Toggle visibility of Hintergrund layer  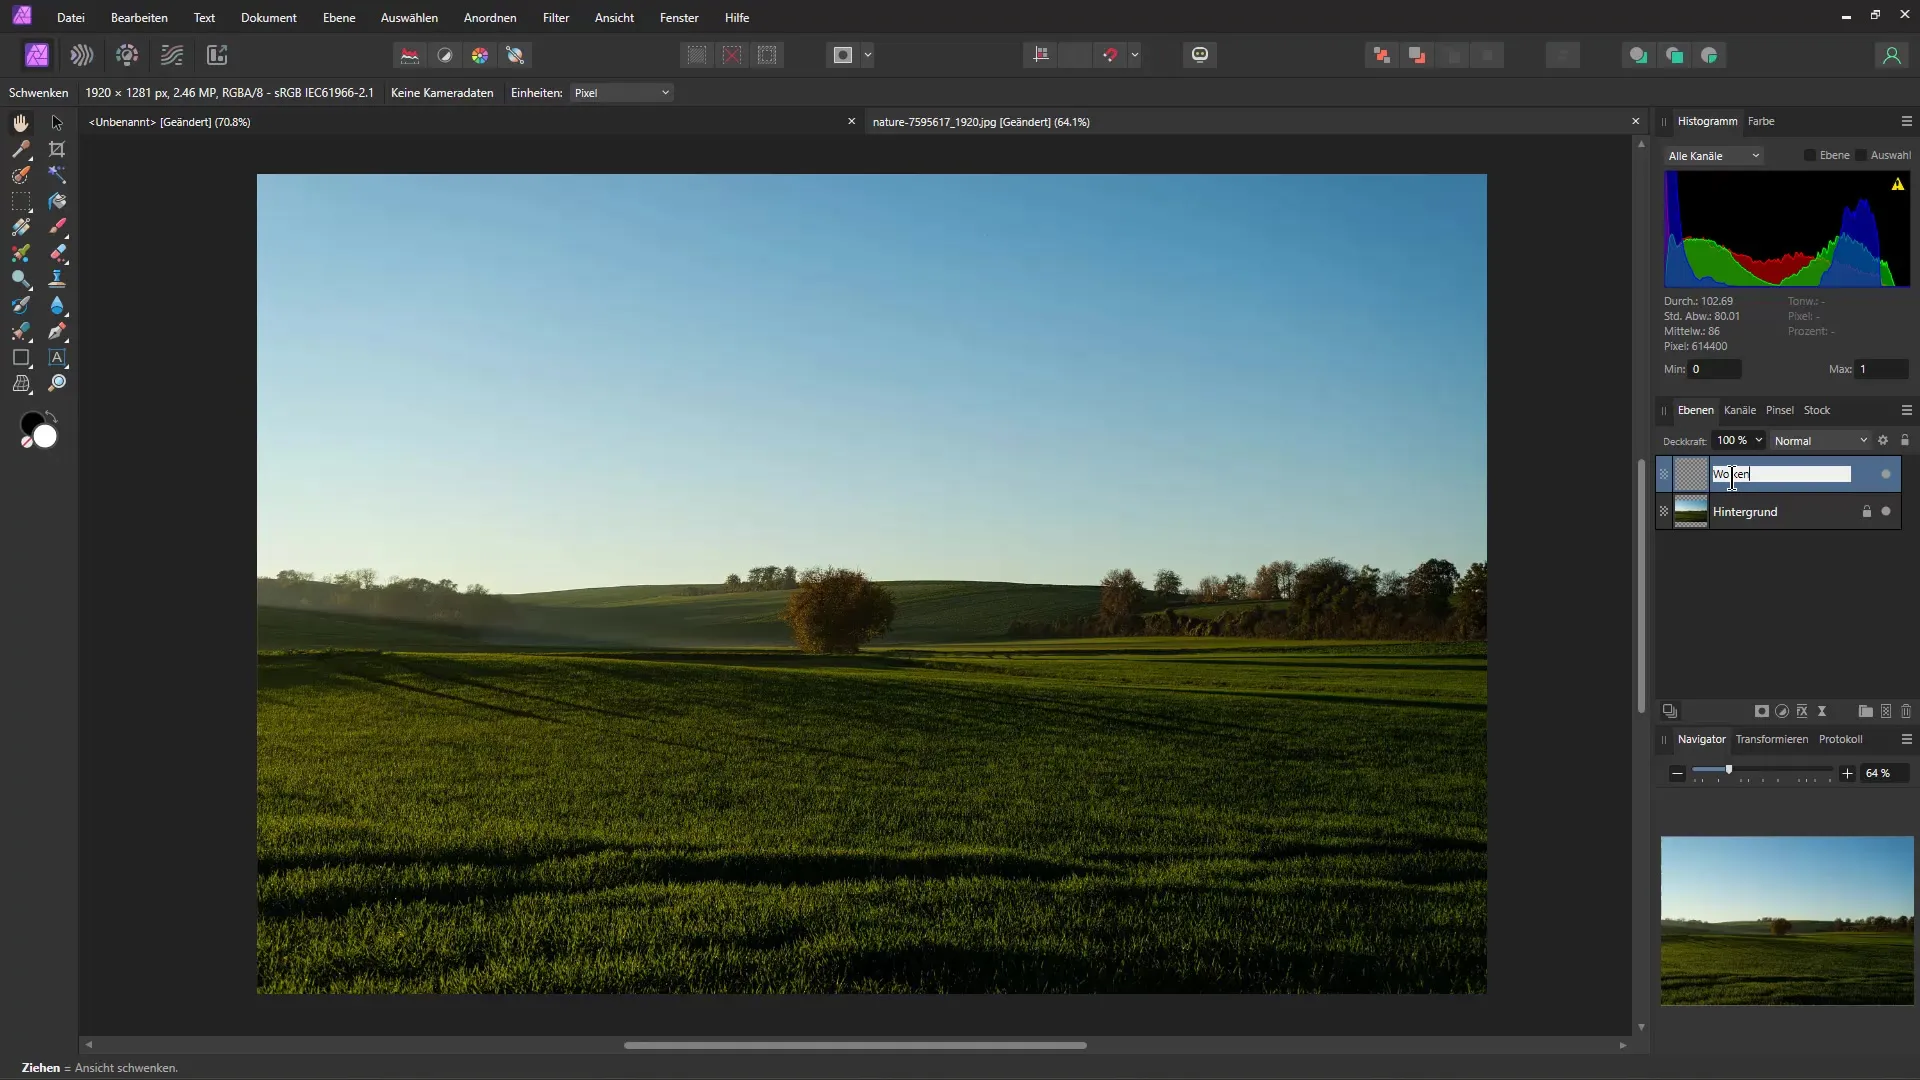pyautogui.click(x=1886, y=511)
